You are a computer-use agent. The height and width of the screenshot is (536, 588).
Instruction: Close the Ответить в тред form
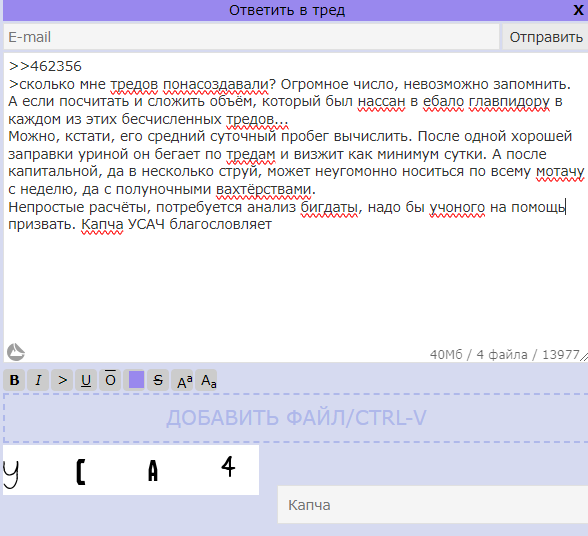(x=578, y=10)
